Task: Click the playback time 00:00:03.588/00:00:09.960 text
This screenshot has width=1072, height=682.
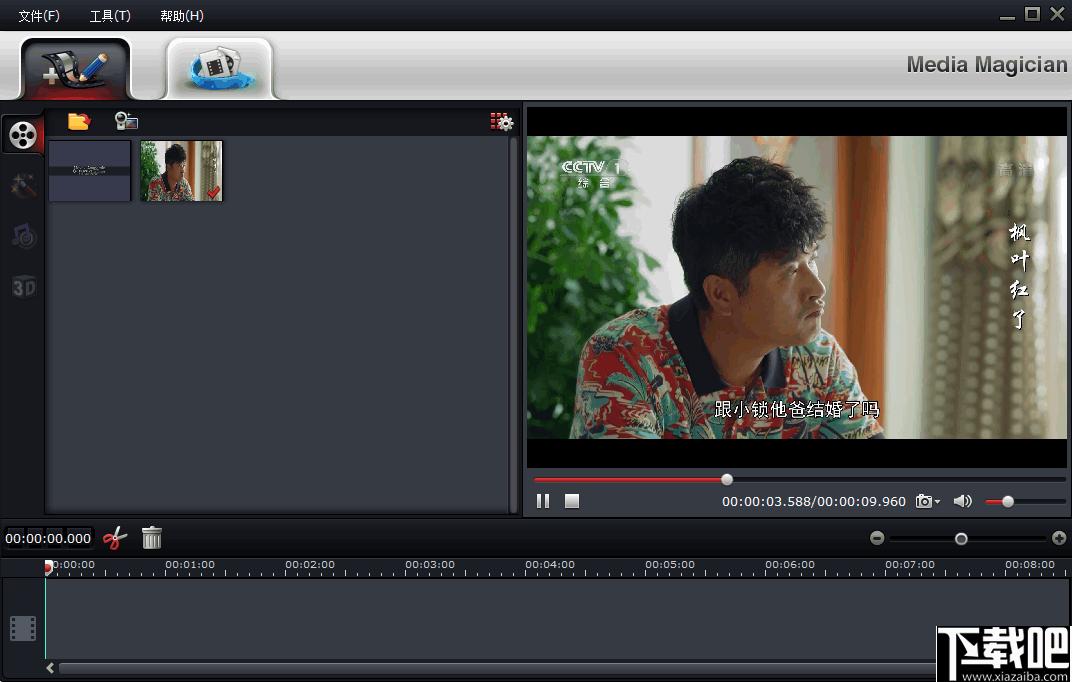Action: click(814, 502)
